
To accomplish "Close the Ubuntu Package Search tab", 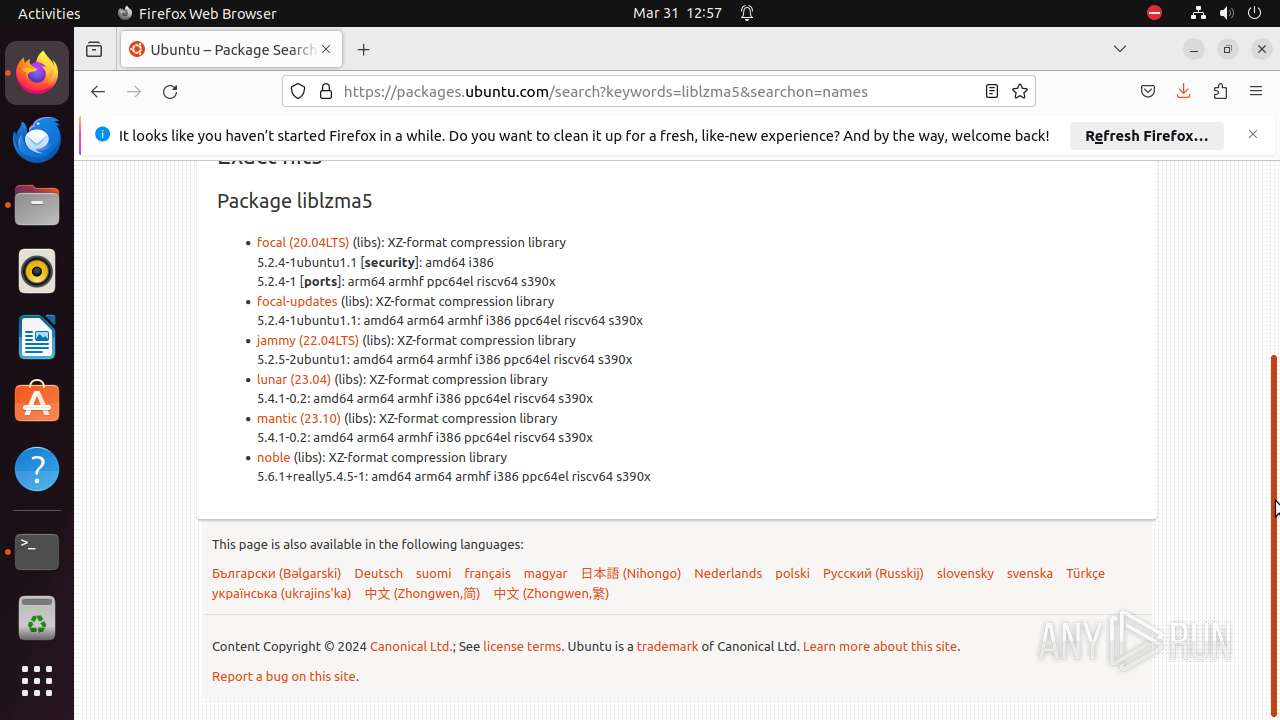I will click(326, 49).
